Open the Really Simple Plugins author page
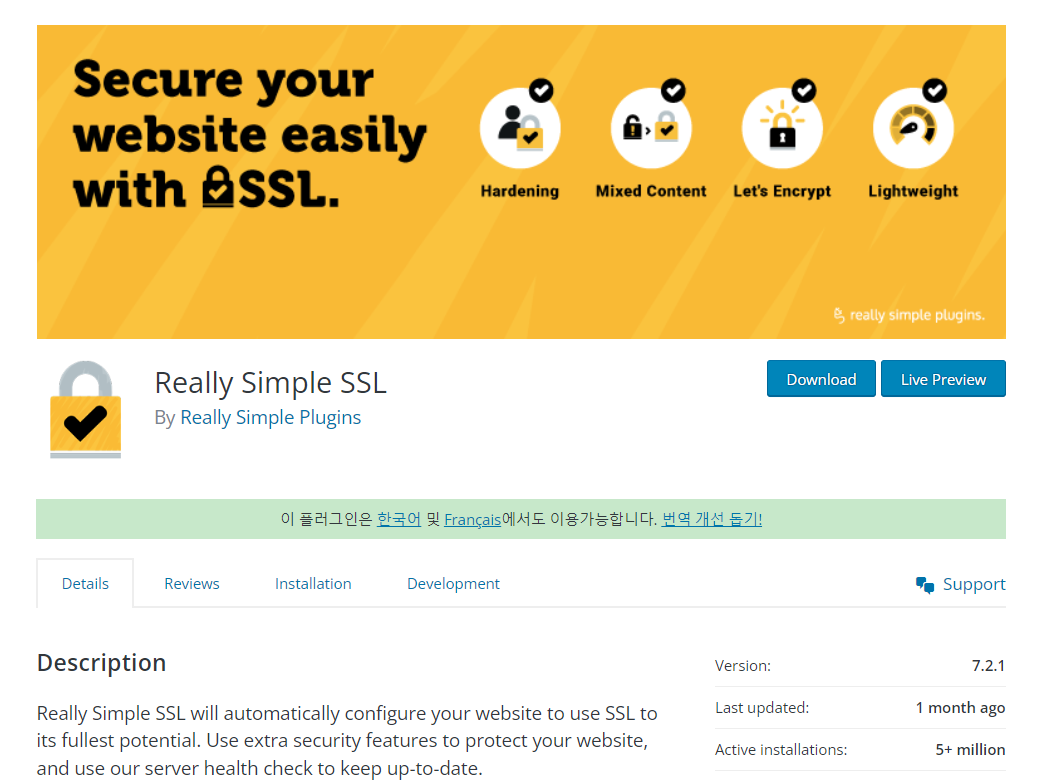Screen dimensions: 1043x781 coord(270,417)
